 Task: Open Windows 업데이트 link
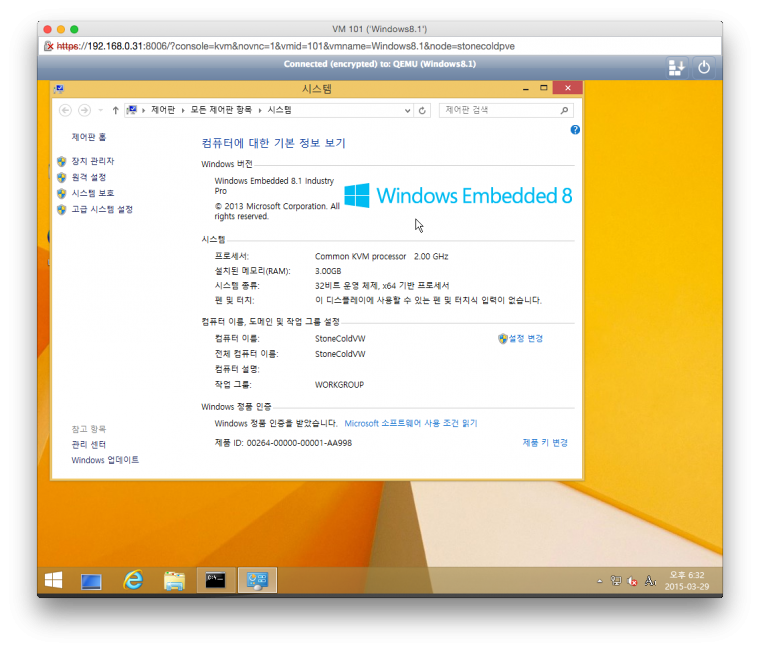click(105, 460)
